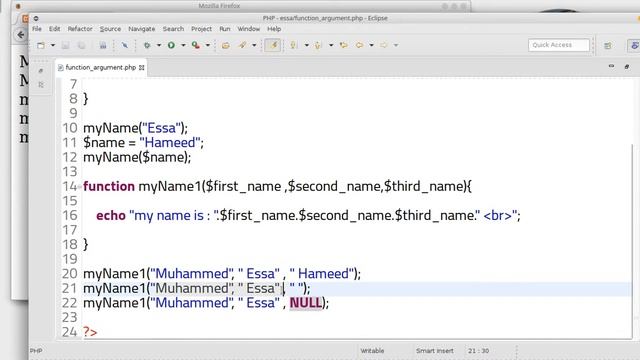
Task: Close the function_argument.php tab
Action: [x=142, y=68]
